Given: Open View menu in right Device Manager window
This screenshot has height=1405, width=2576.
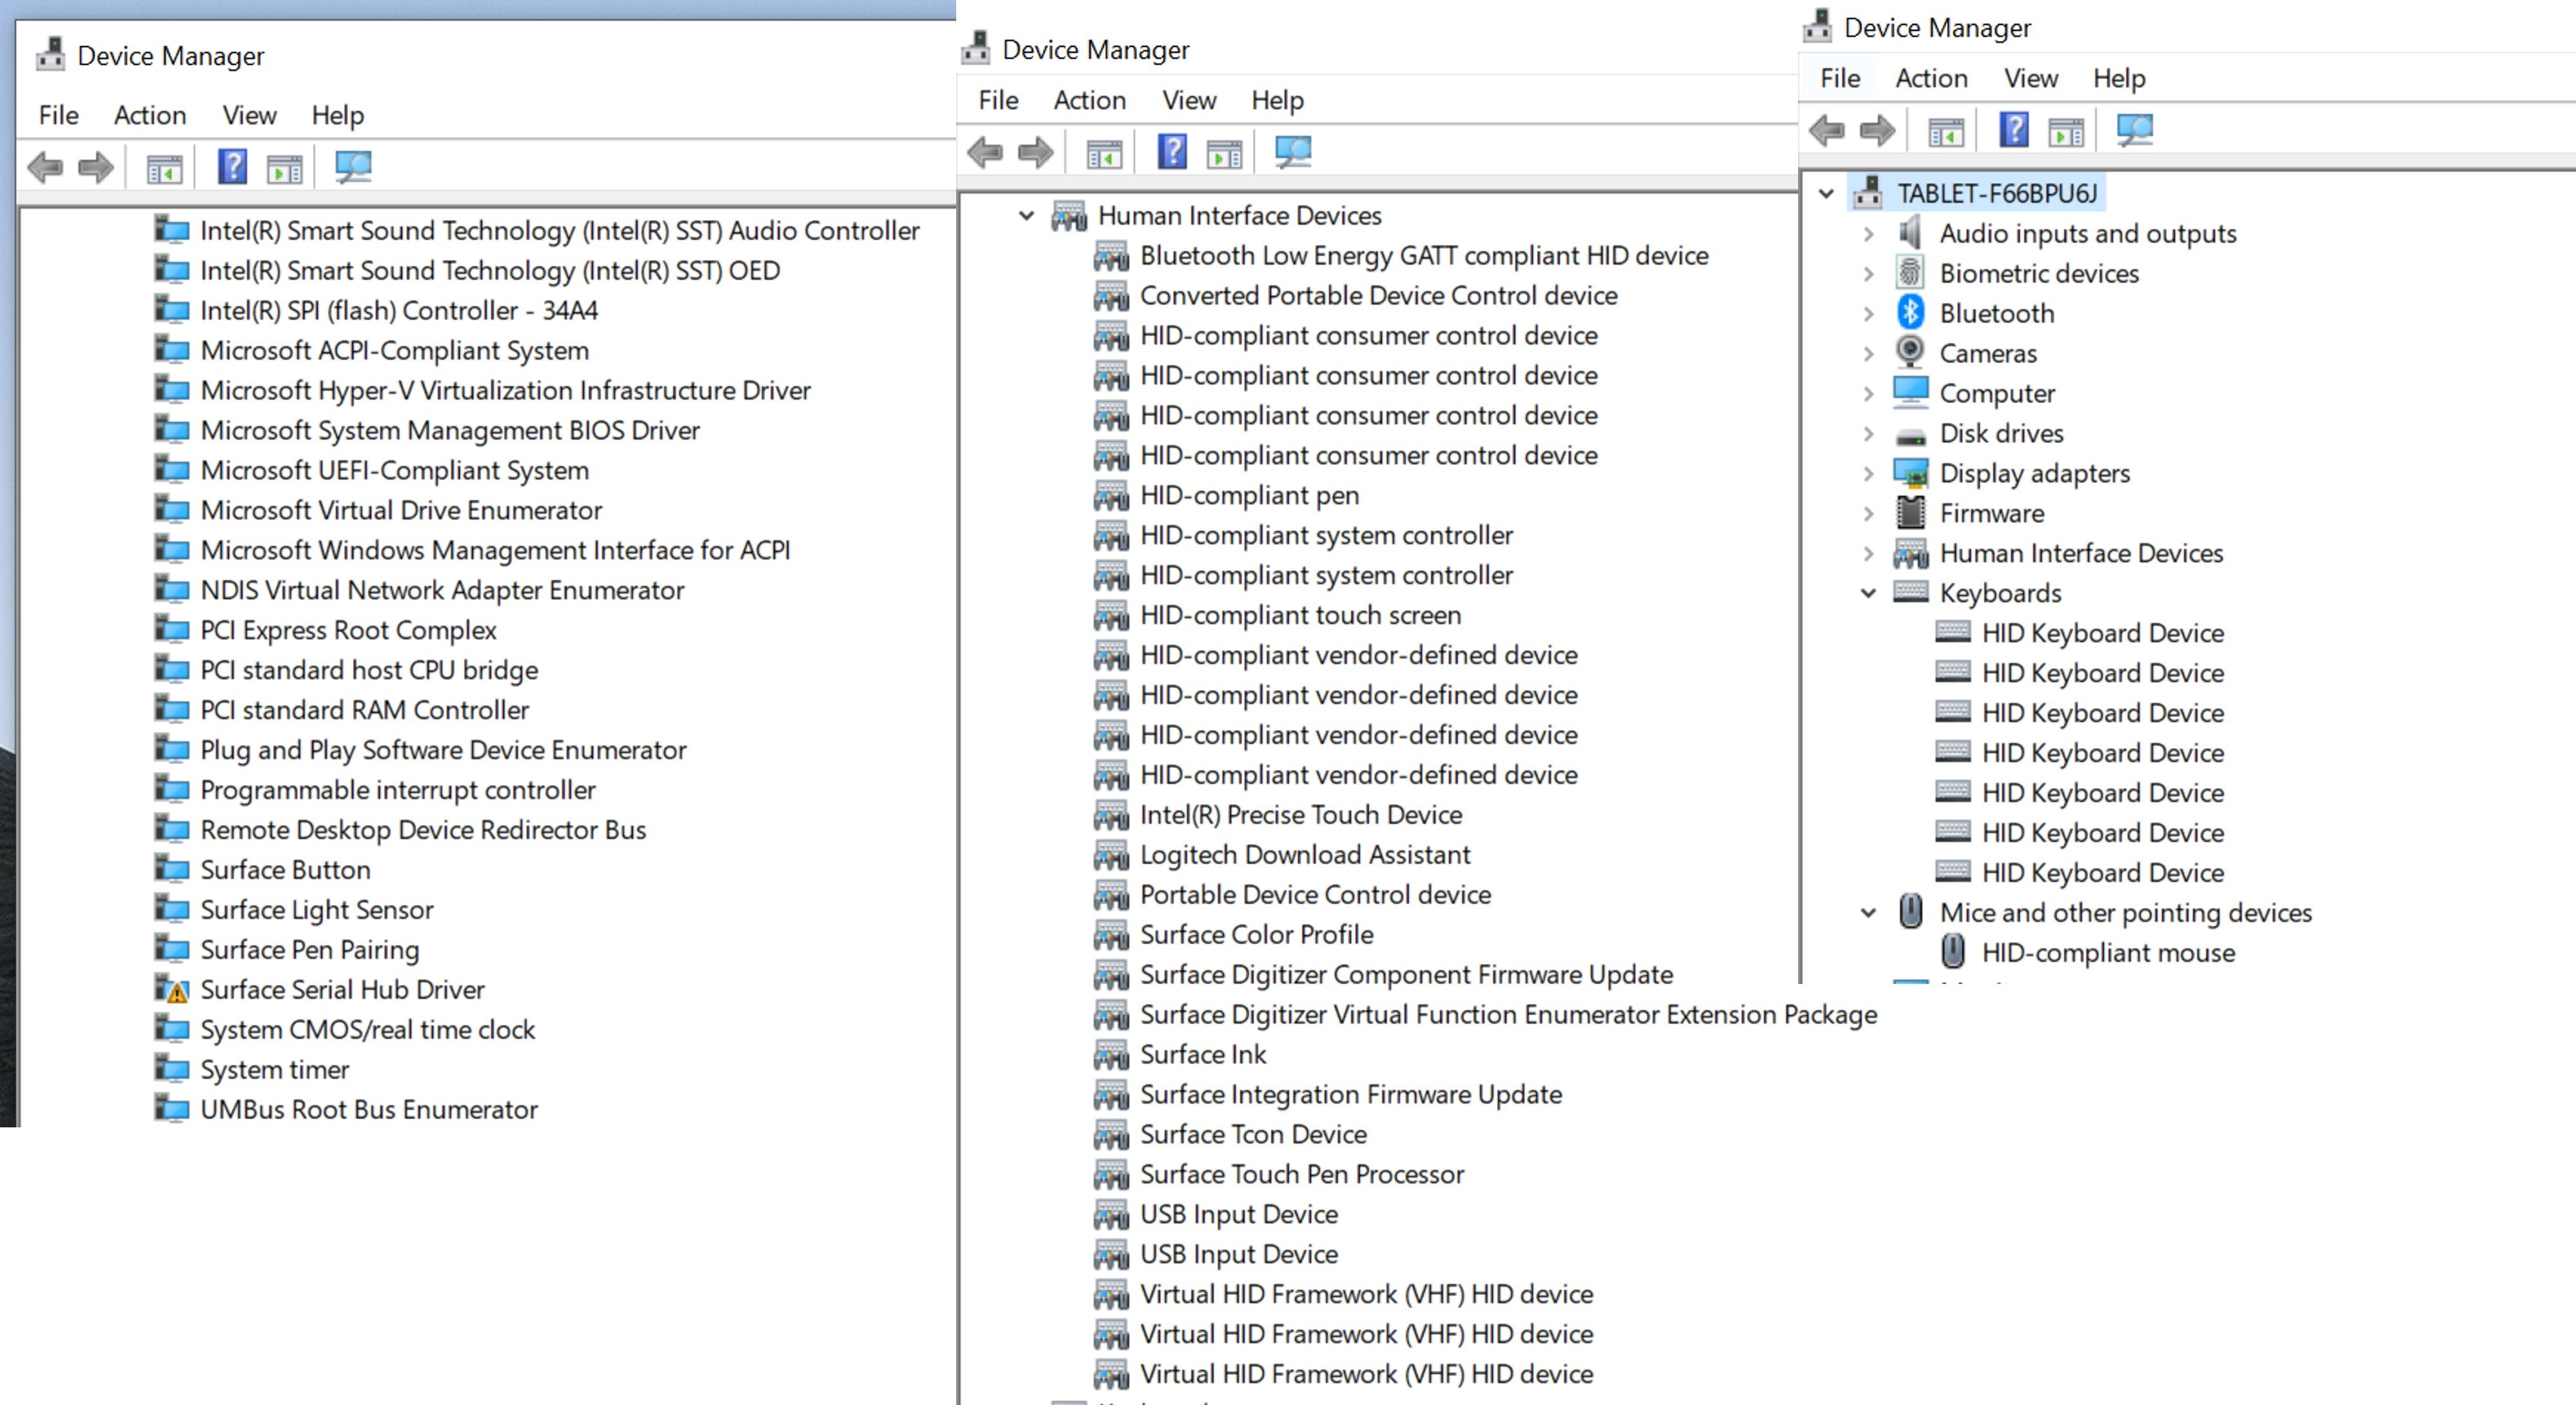Looking at the screenshot, I should 2030,78.
